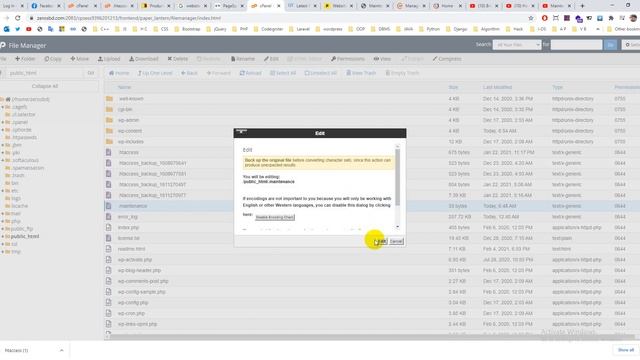Expand the ssl tree folder

click(x=2, y=244)
